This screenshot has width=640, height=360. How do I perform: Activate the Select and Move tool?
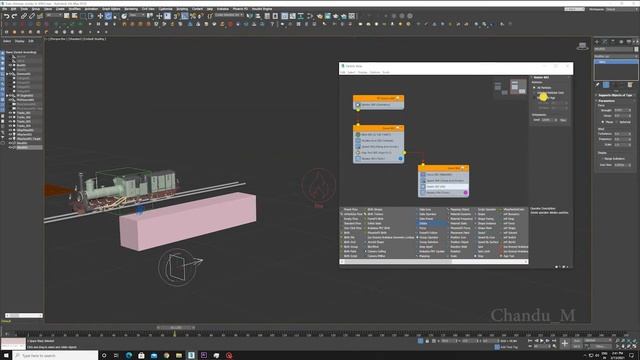tap(100, 16)
